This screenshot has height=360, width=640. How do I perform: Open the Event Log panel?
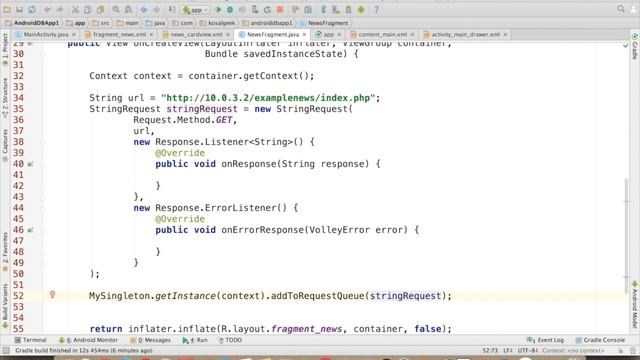(x=546, y=340)
